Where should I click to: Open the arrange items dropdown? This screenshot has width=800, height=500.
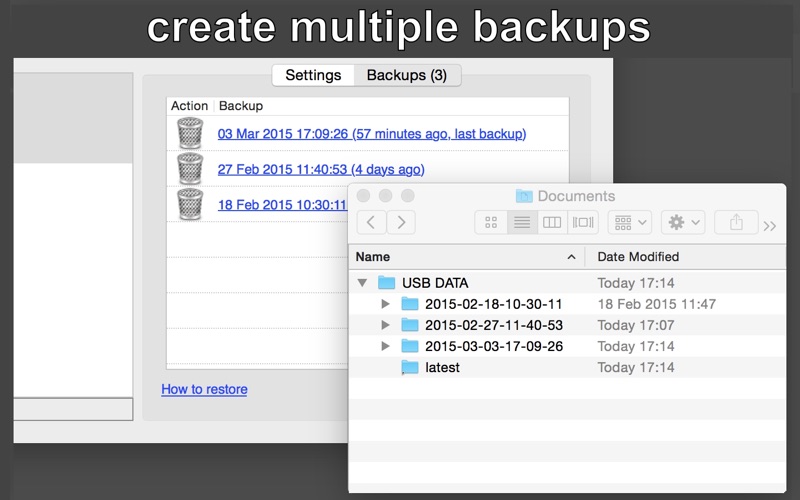630,222
